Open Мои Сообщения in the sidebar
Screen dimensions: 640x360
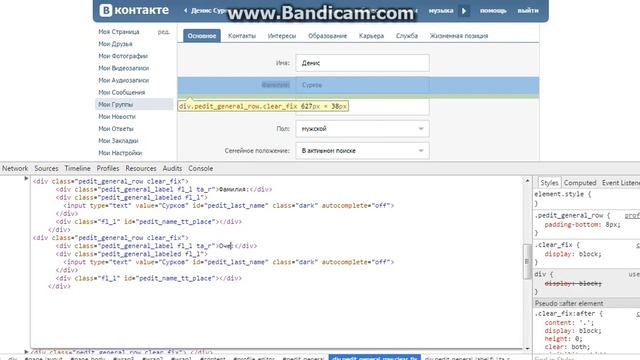pyautogui.click(x=122, y=92)
